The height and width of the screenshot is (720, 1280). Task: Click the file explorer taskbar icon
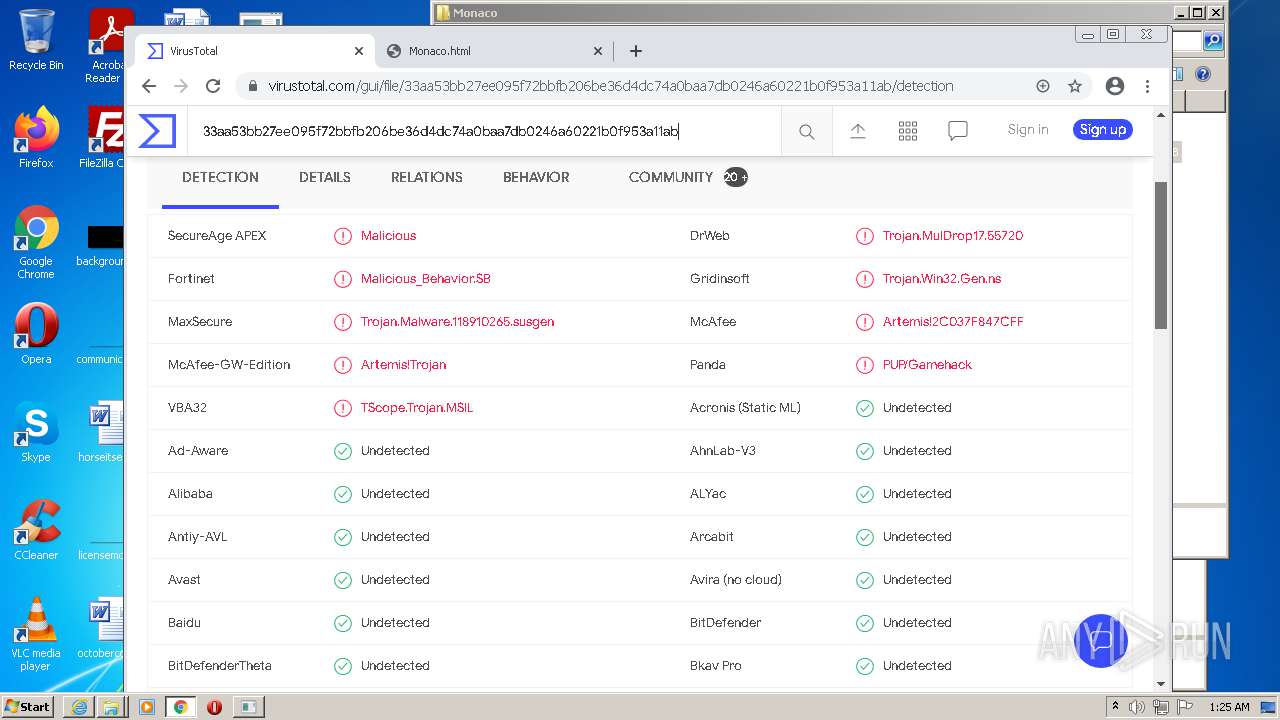tap(111, 706)
